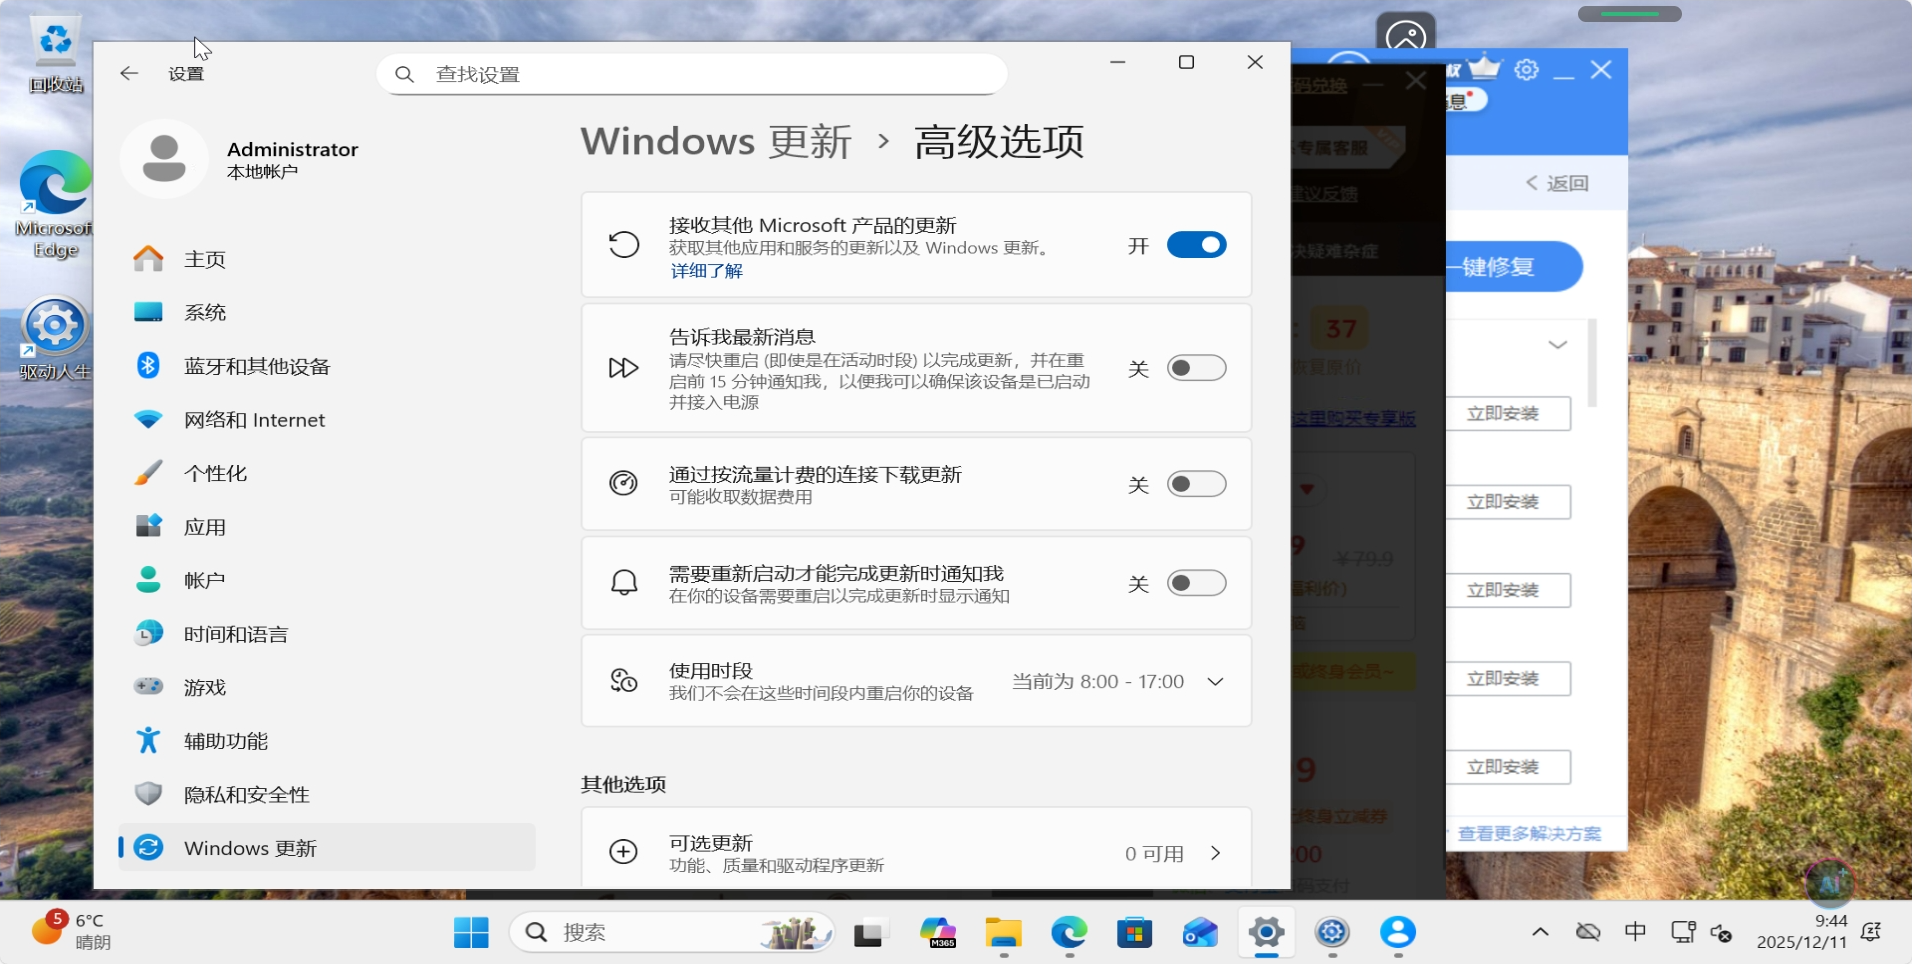
Task: Go to 系统 in the sidebar
Action: 205,312
